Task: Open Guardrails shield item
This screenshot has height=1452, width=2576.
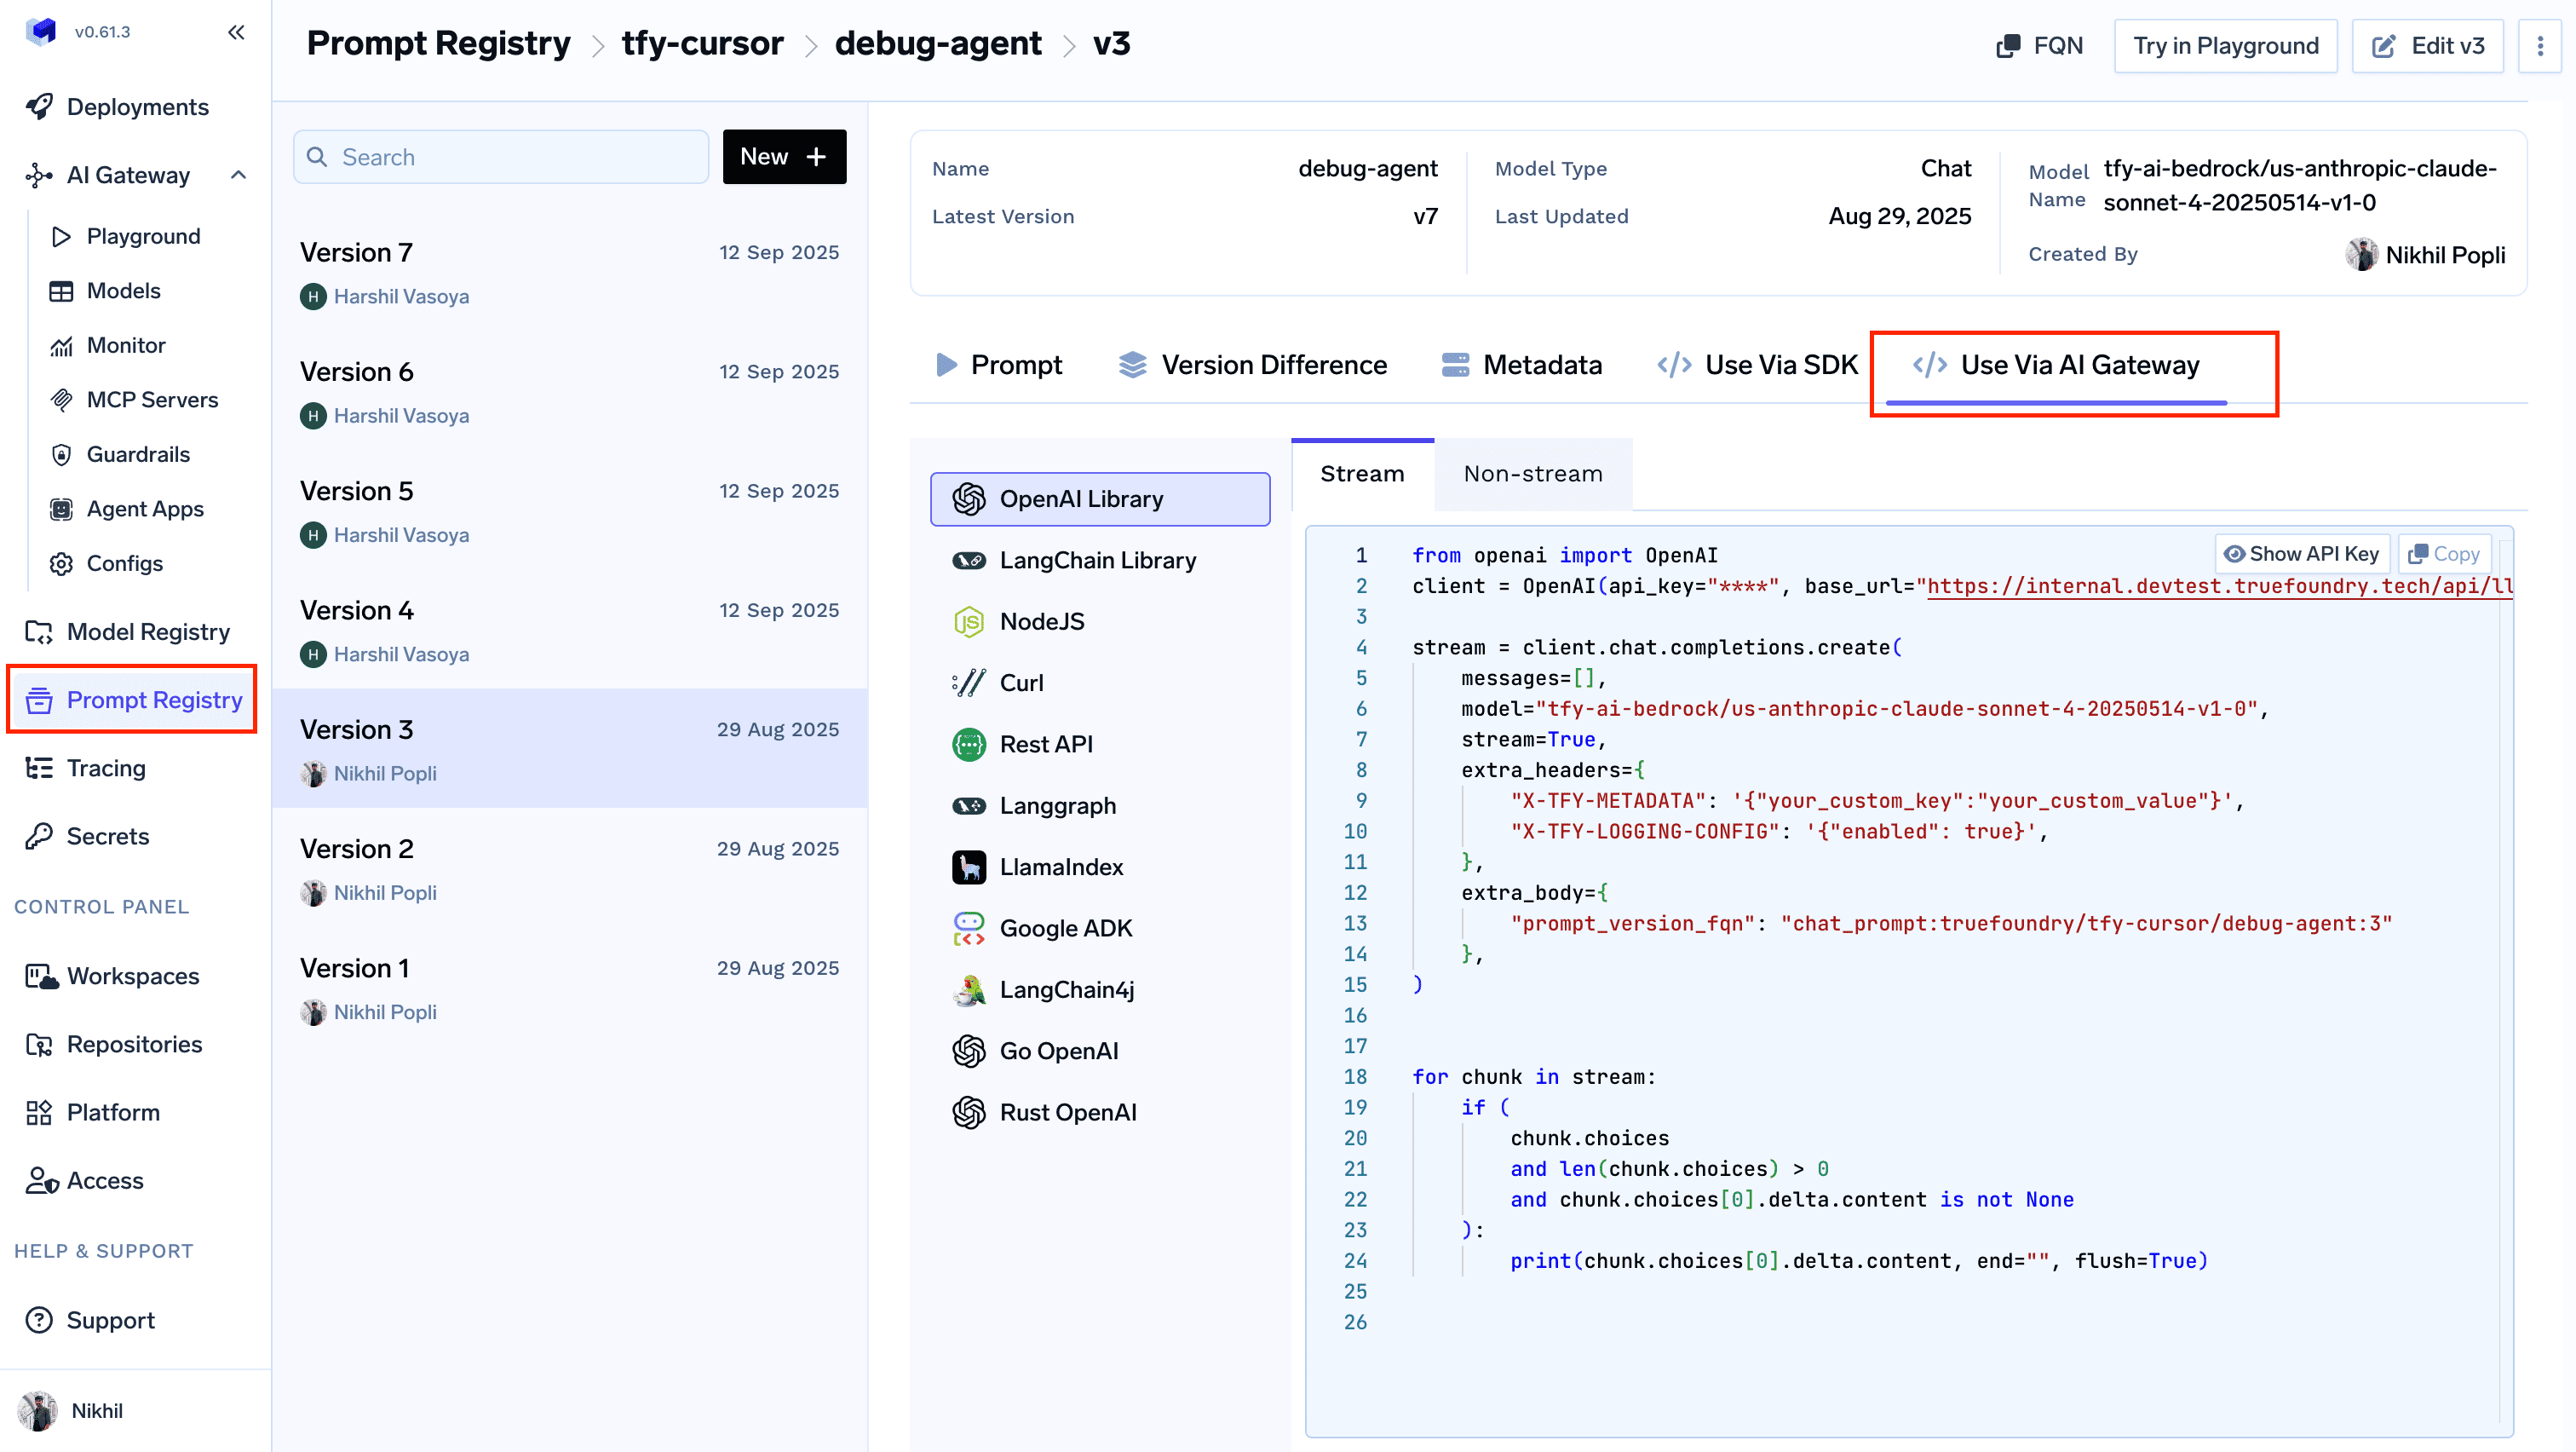Action: [138, 454]
